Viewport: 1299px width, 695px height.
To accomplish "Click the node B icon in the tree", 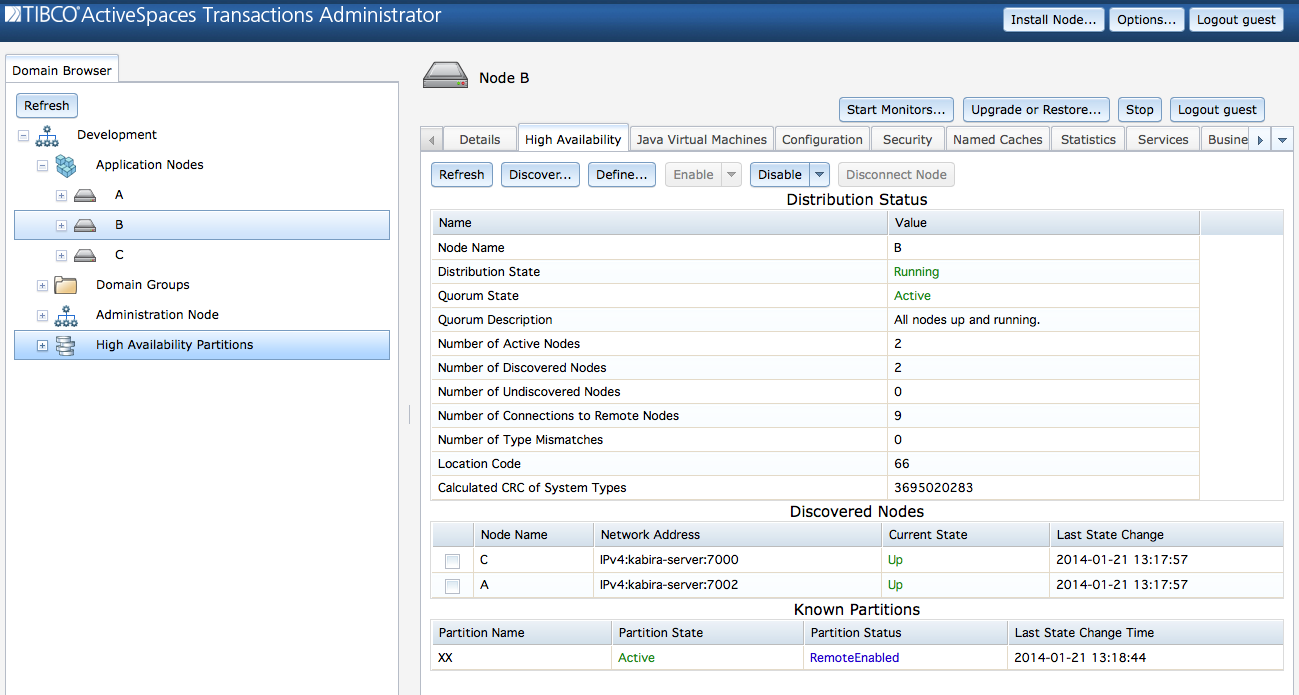I will pos(85,225).
